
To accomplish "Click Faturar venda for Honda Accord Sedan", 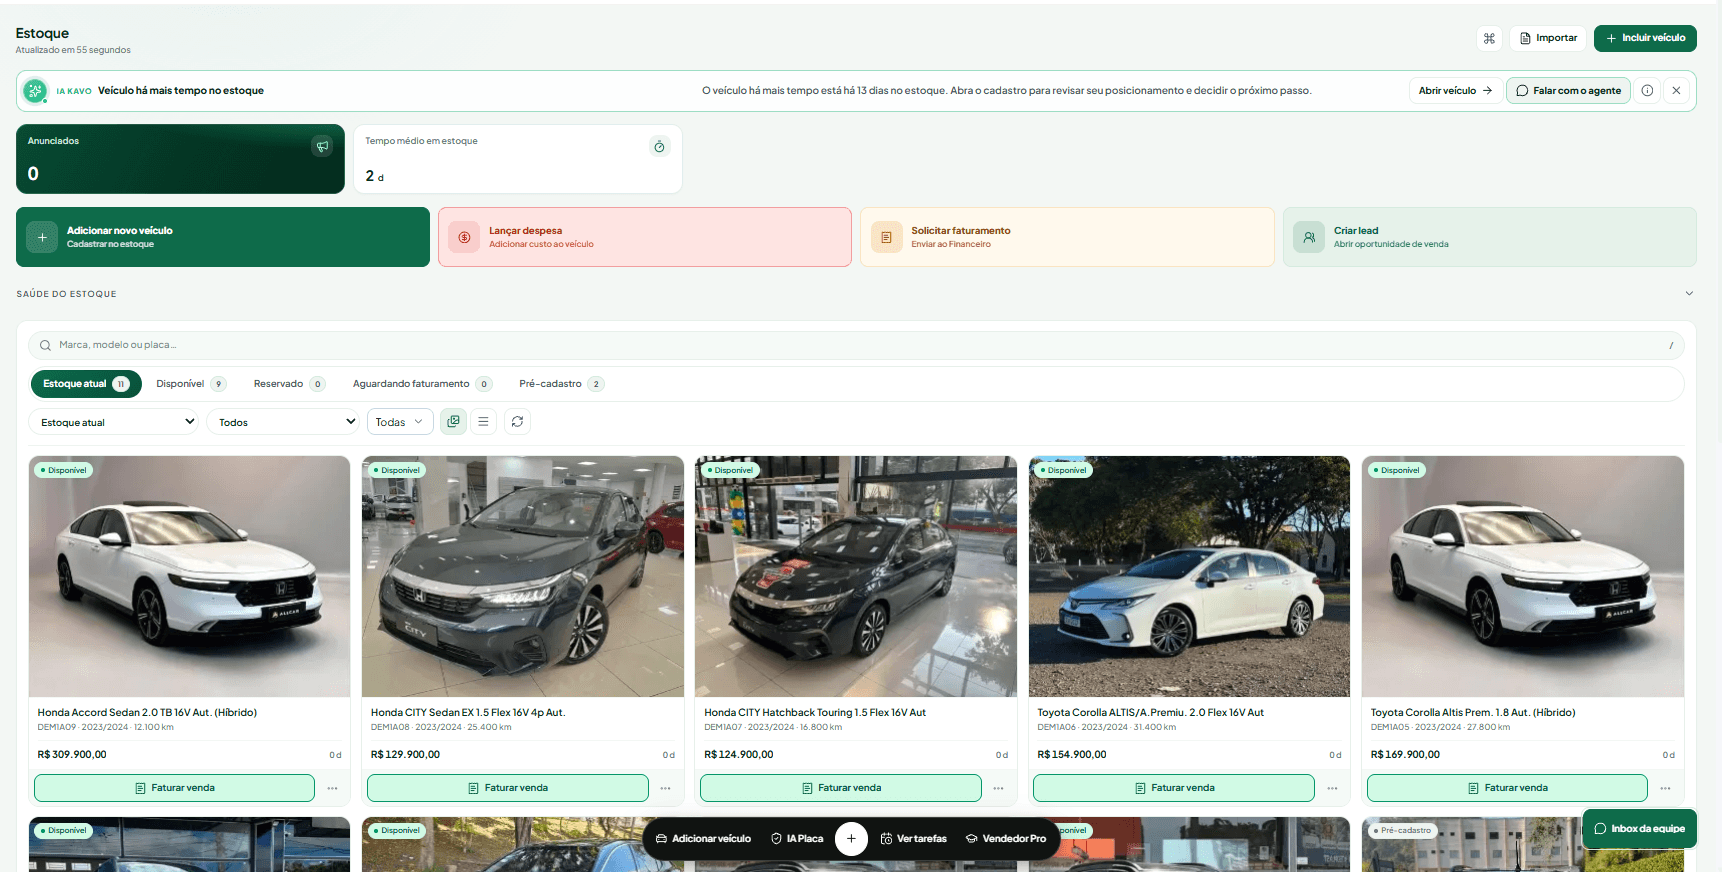I will tap(175, 788).
